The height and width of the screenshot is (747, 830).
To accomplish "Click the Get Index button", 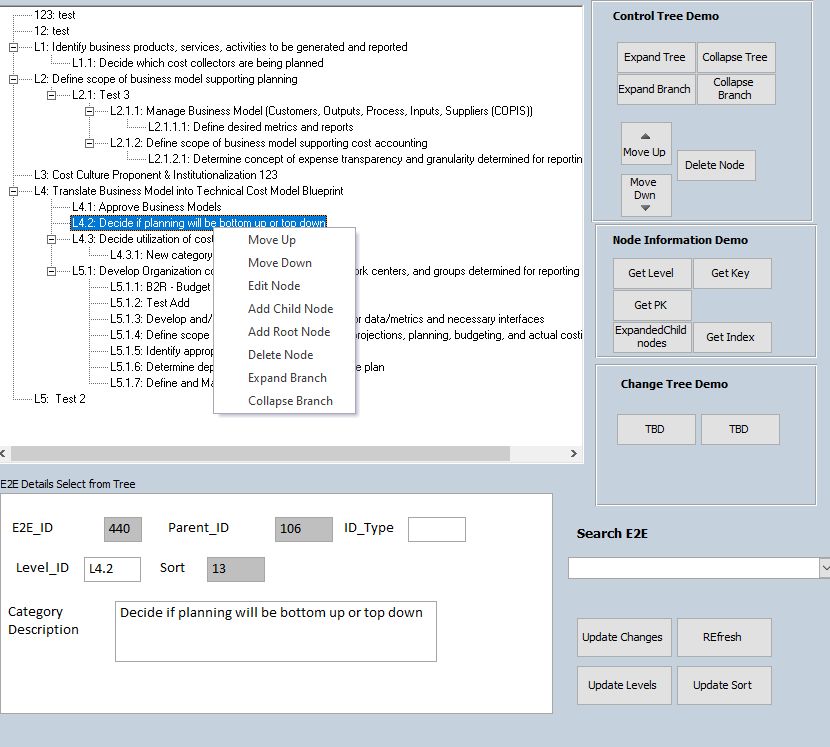I will pyautogui.click(x=732, y=337).
